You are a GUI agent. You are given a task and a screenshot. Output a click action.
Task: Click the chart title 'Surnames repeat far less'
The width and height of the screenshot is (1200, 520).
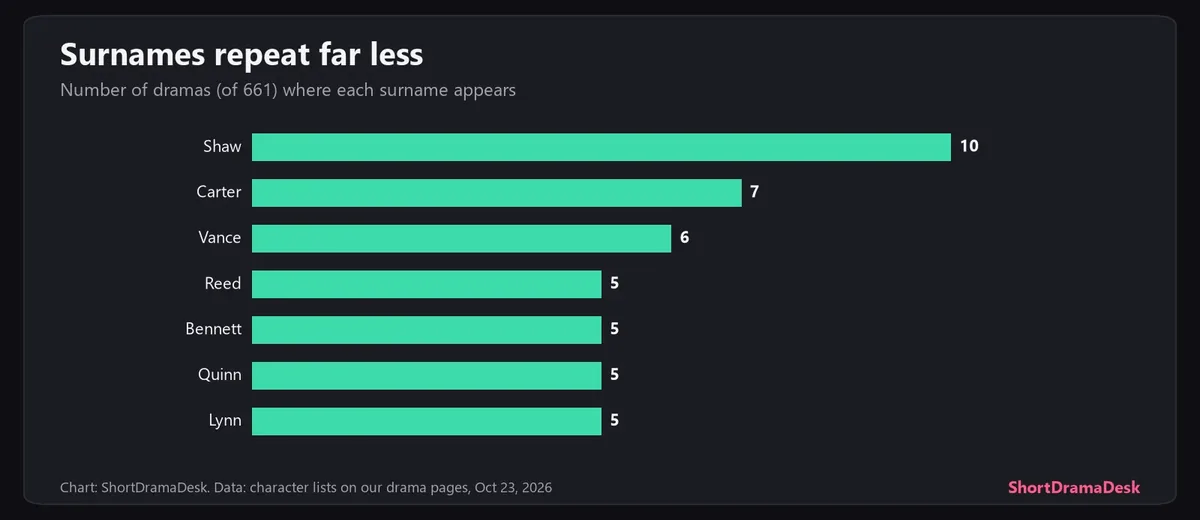pyautogui.click(x=241, y=54)
